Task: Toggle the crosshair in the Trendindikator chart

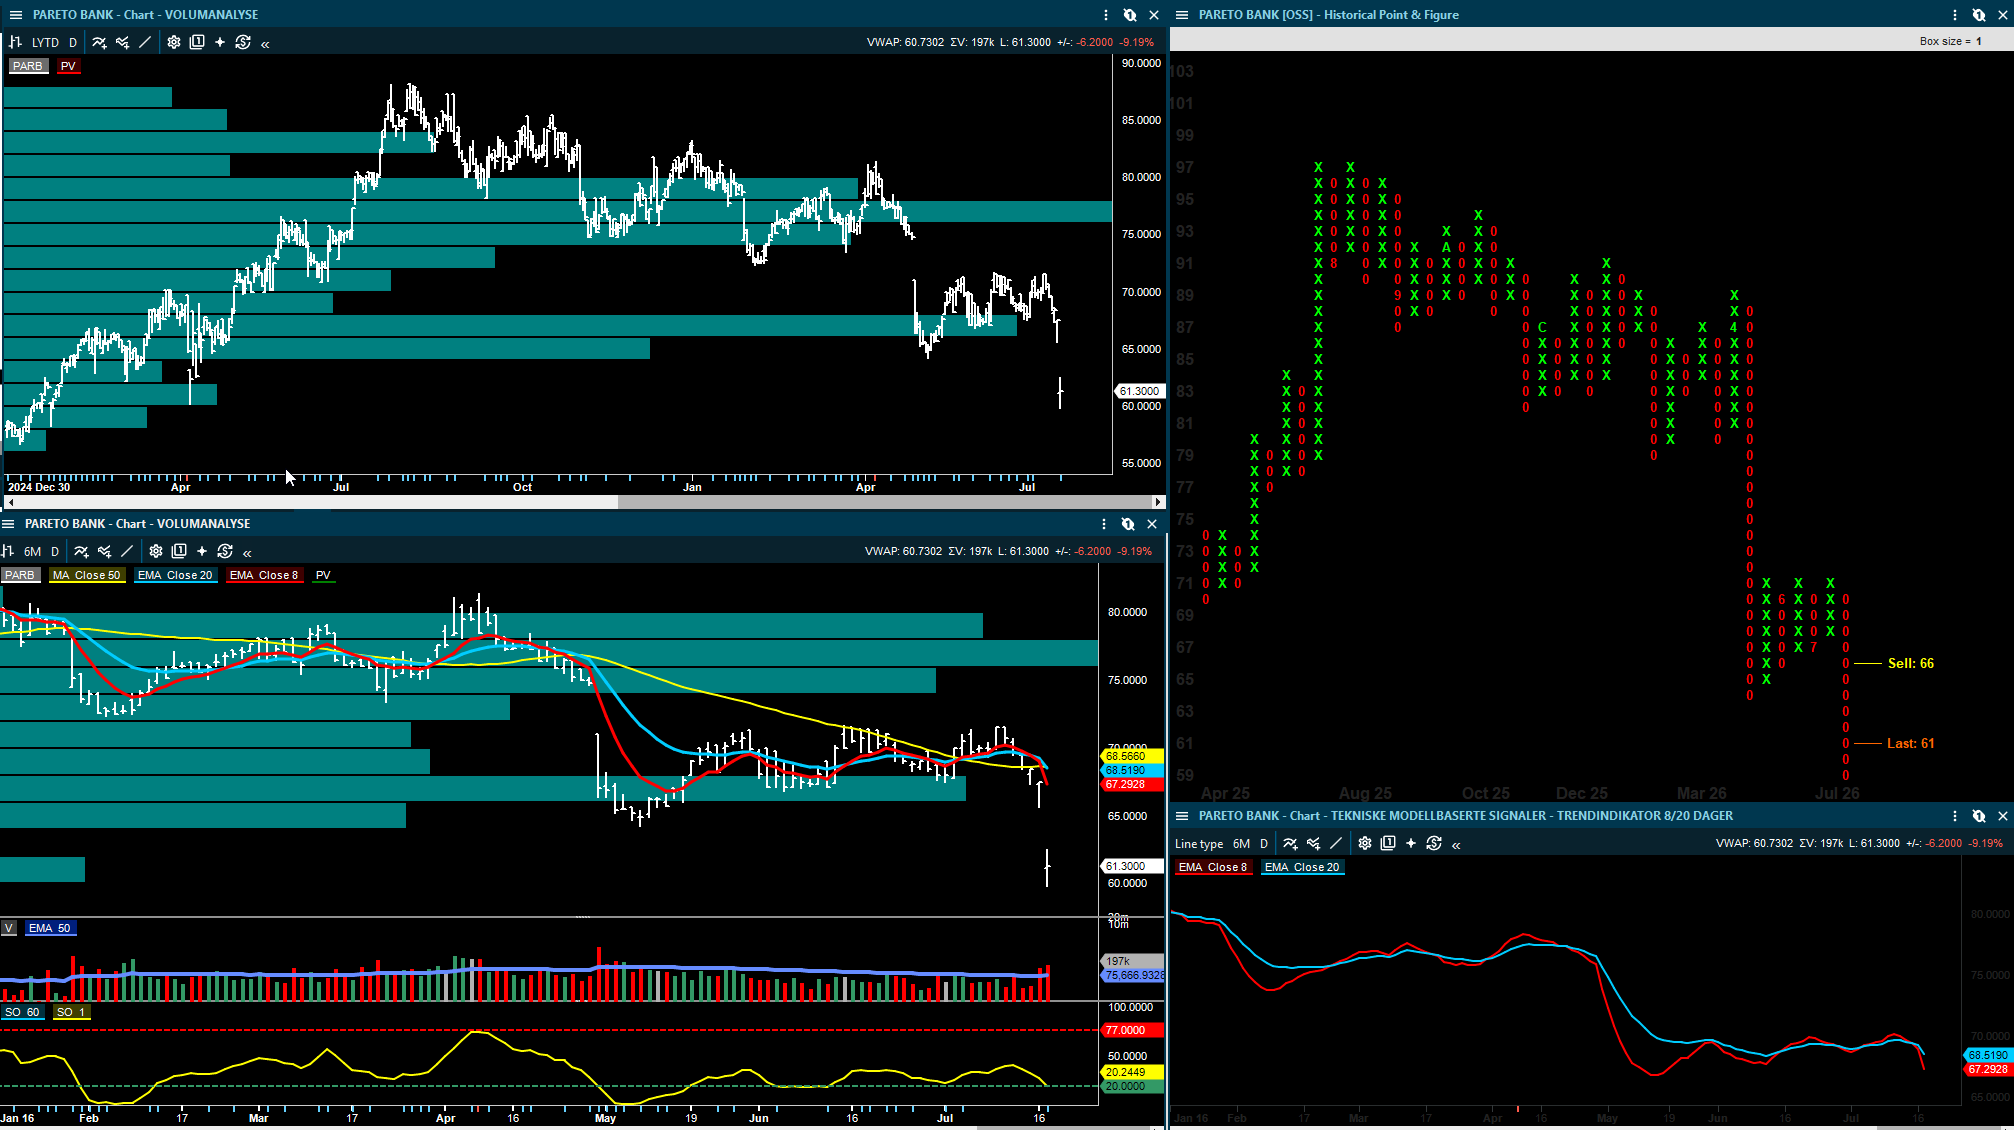Action: point(1411,843)
